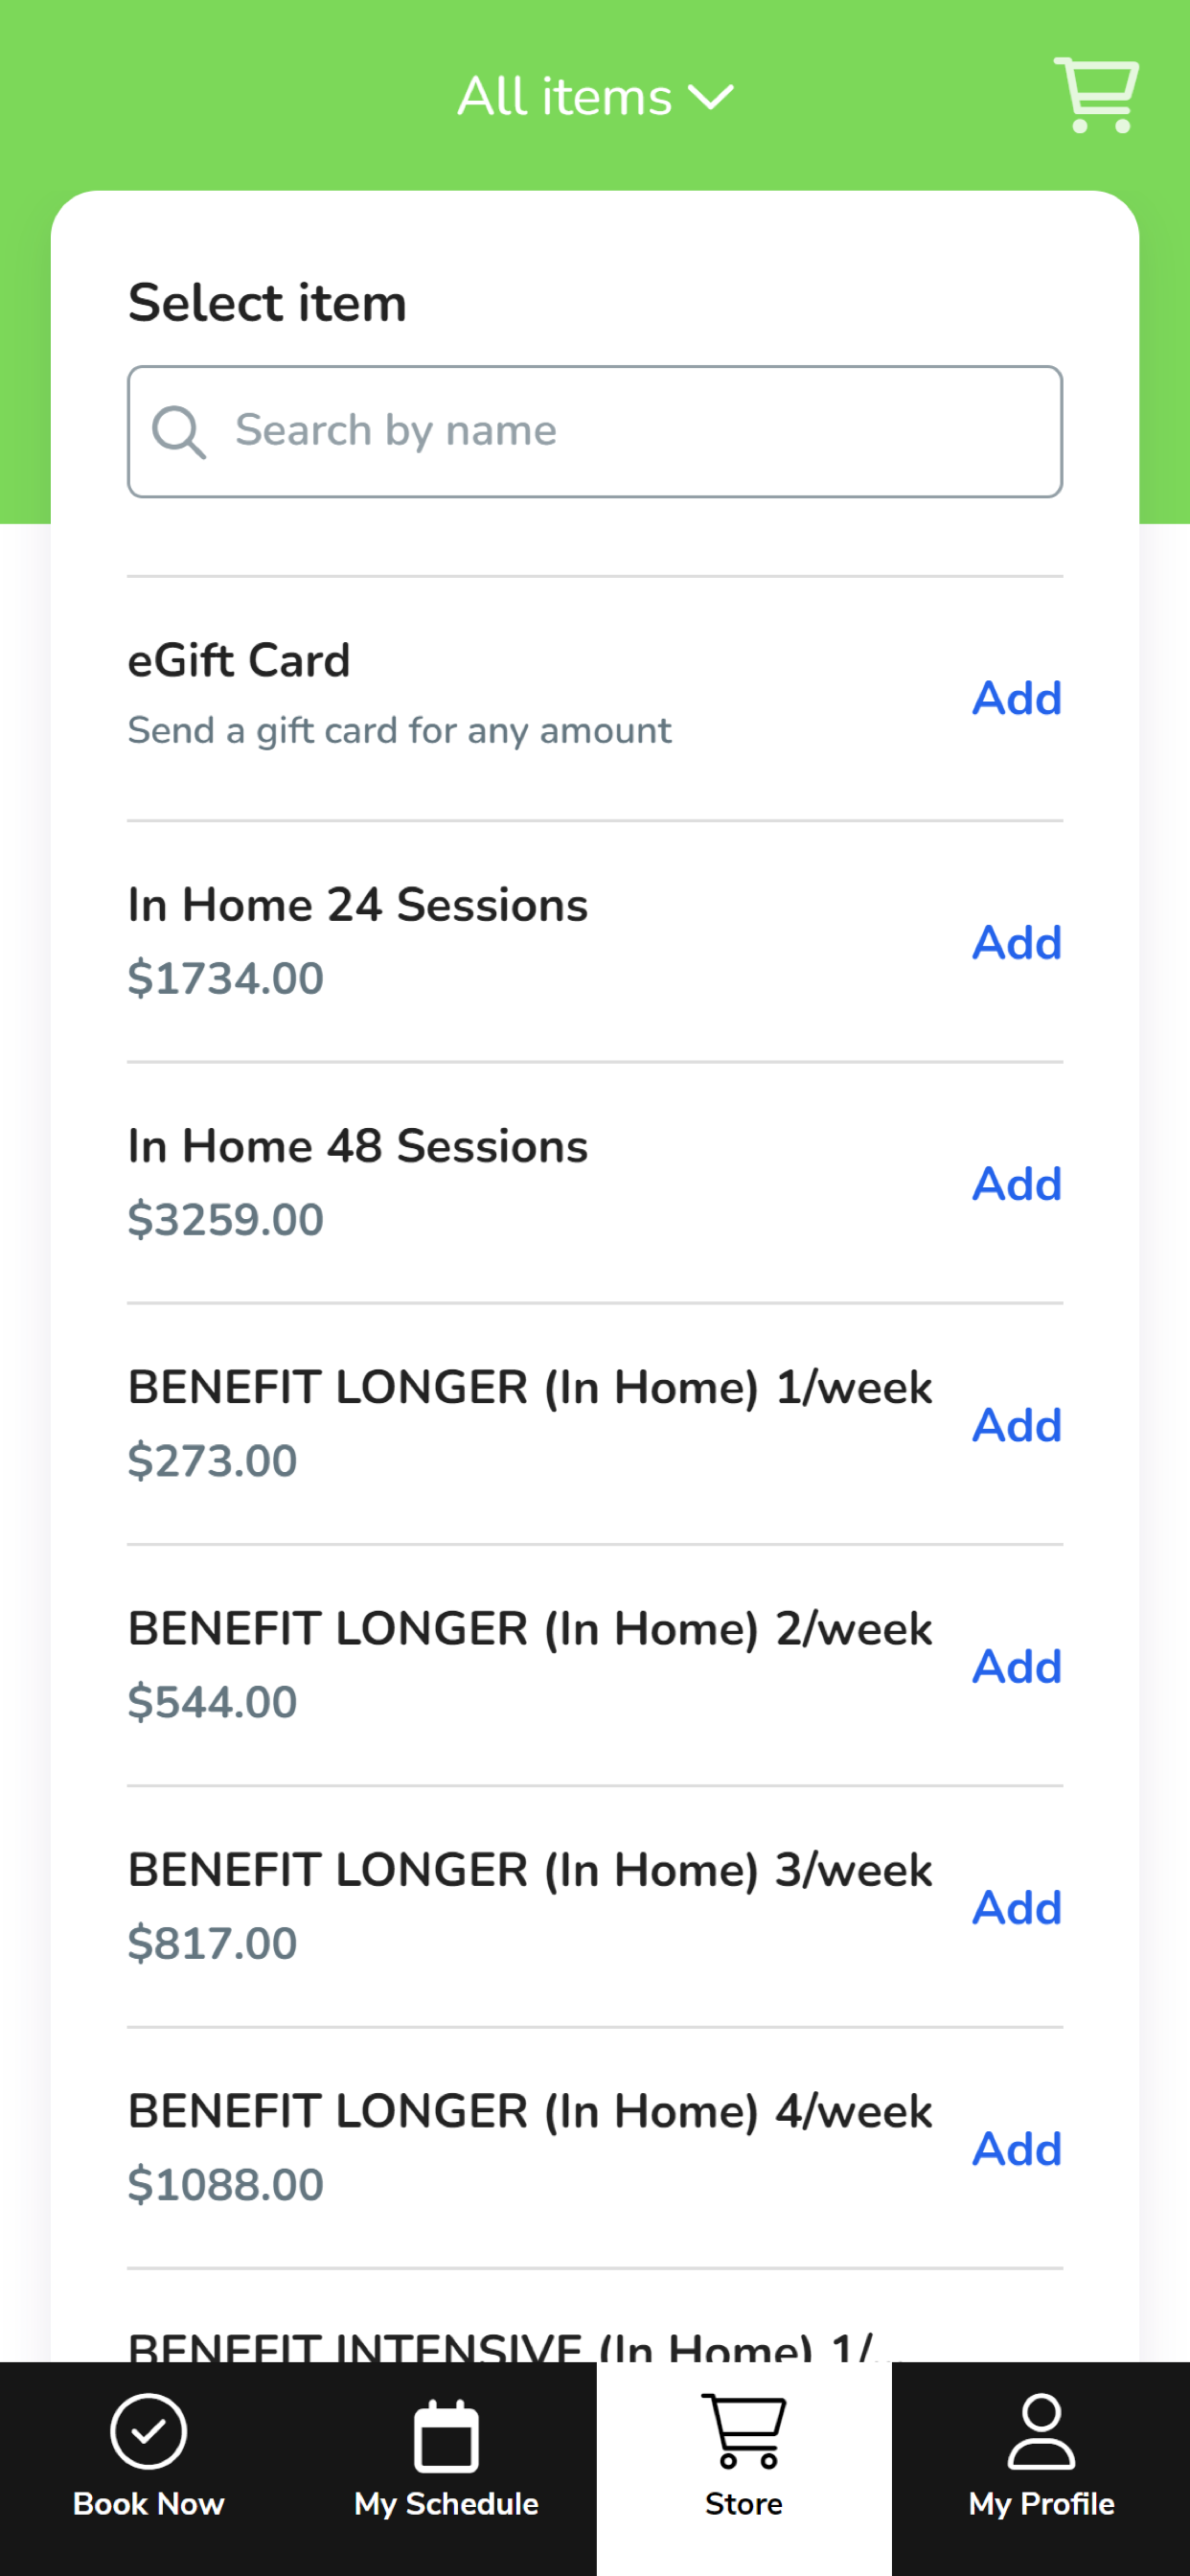Open the shopping cart icon in header
The image size is (1190, 2576).
1096,95
